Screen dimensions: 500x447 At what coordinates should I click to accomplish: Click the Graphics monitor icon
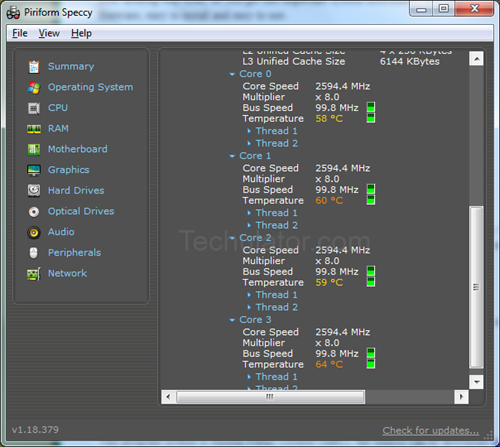tap(34, 170)
